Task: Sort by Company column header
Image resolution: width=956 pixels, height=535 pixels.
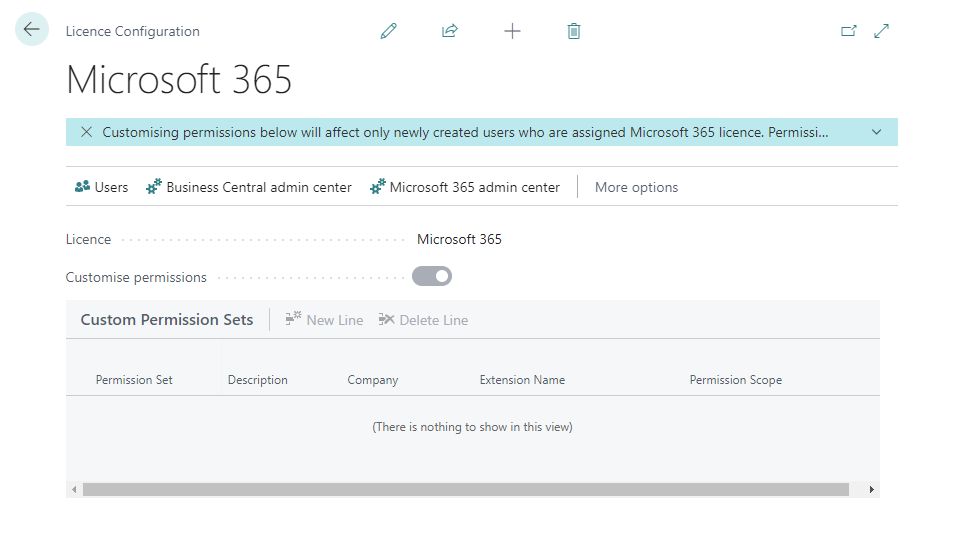Action: click(x=373, y=380)
